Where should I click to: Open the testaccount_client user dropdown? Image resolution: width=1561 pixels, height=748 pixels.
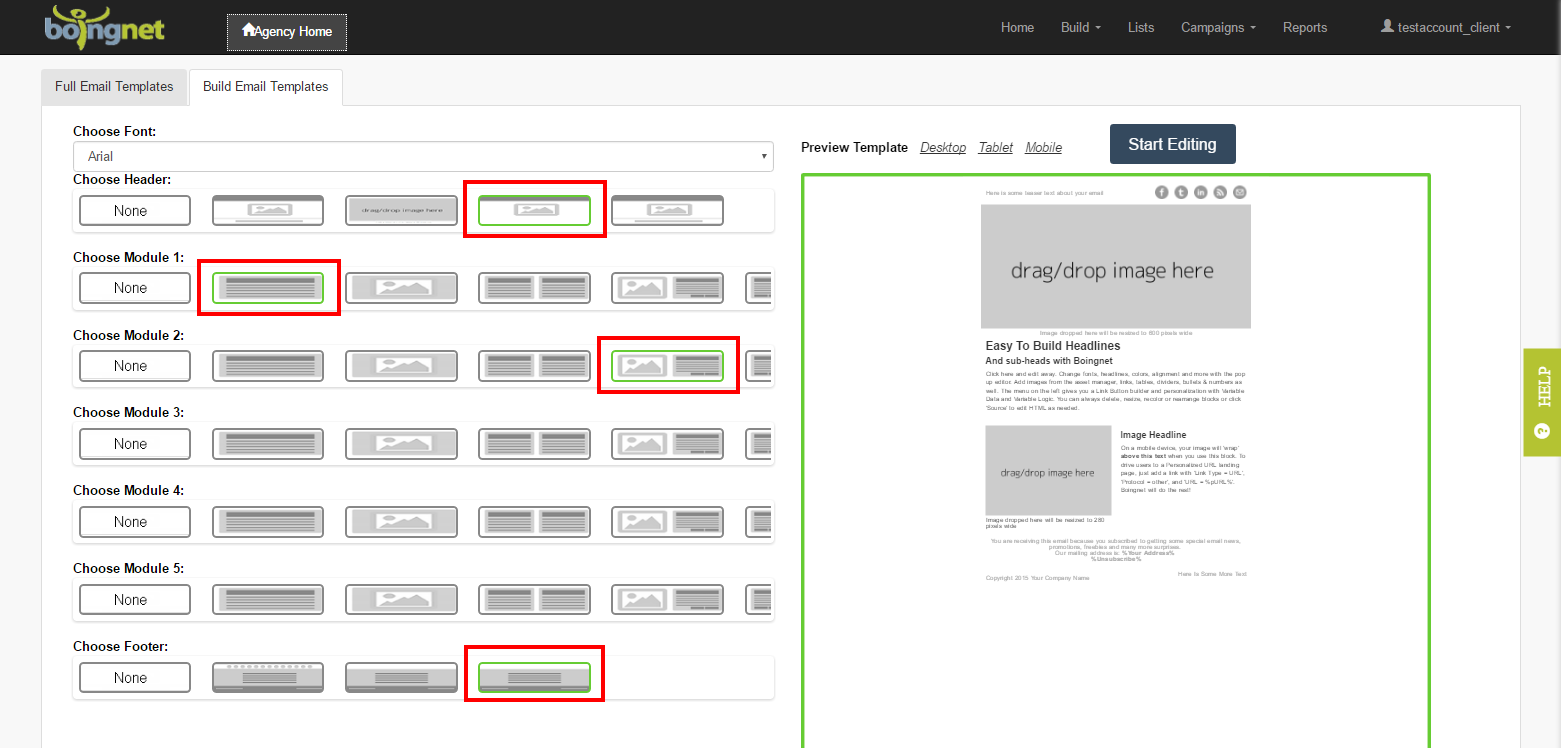coord(1446,27)
